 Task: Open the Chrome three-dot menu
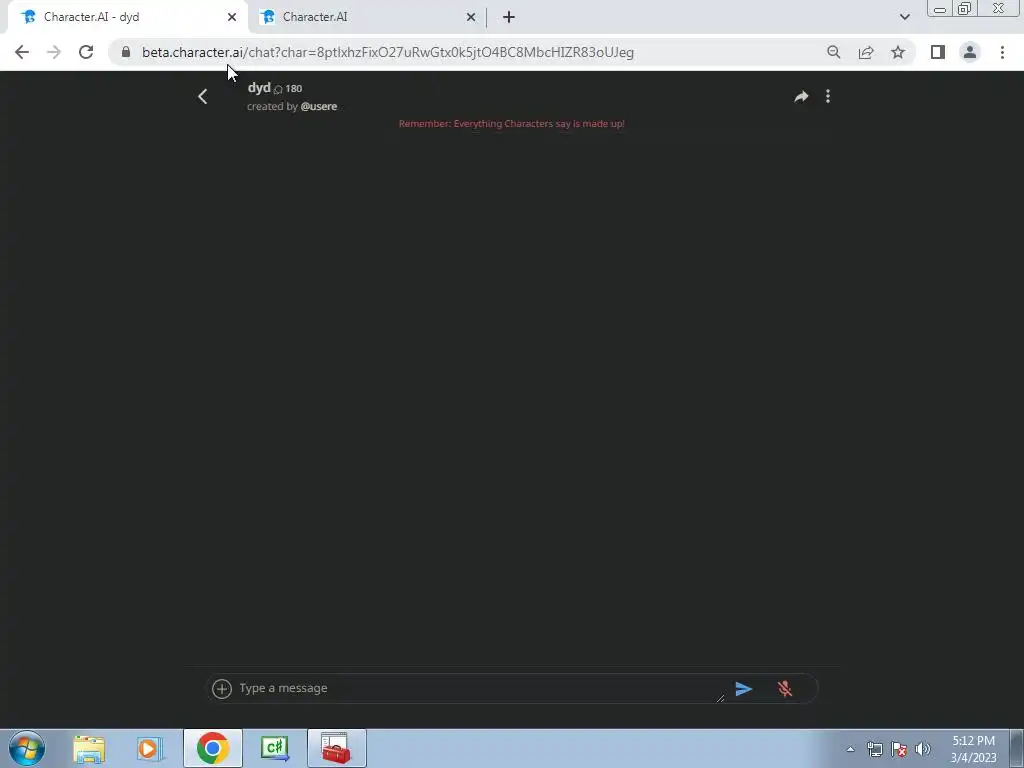pyautogui.click(x=1002, y=52)
